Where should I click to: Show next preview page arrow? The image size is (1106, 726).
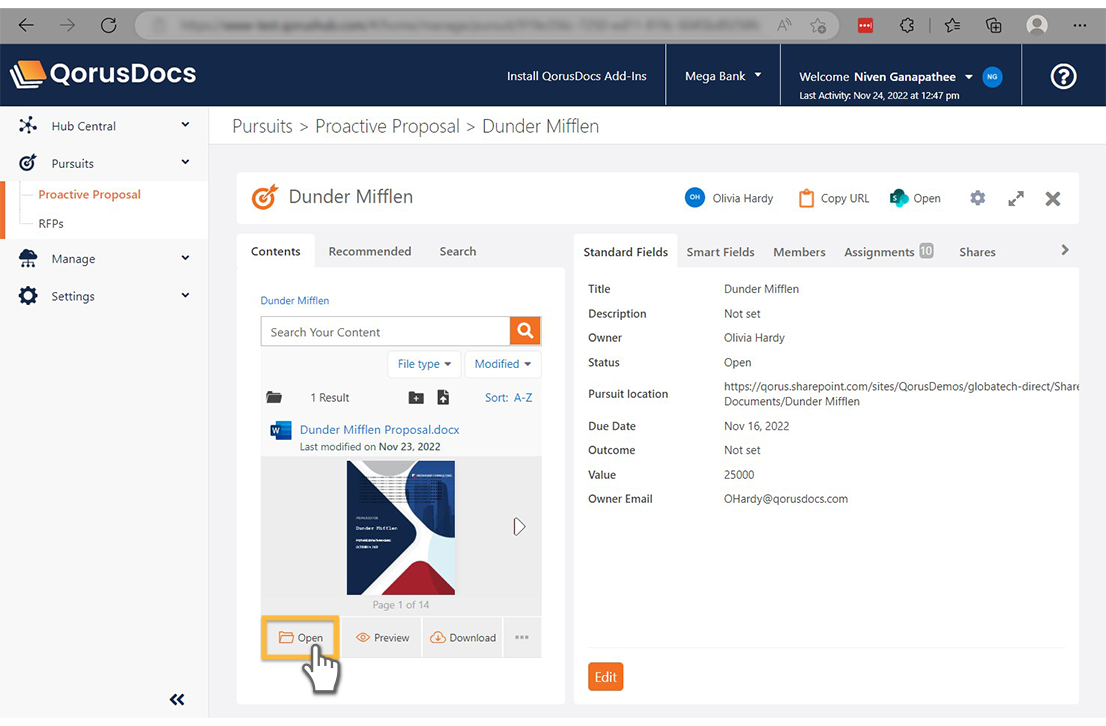pos(519,526)
